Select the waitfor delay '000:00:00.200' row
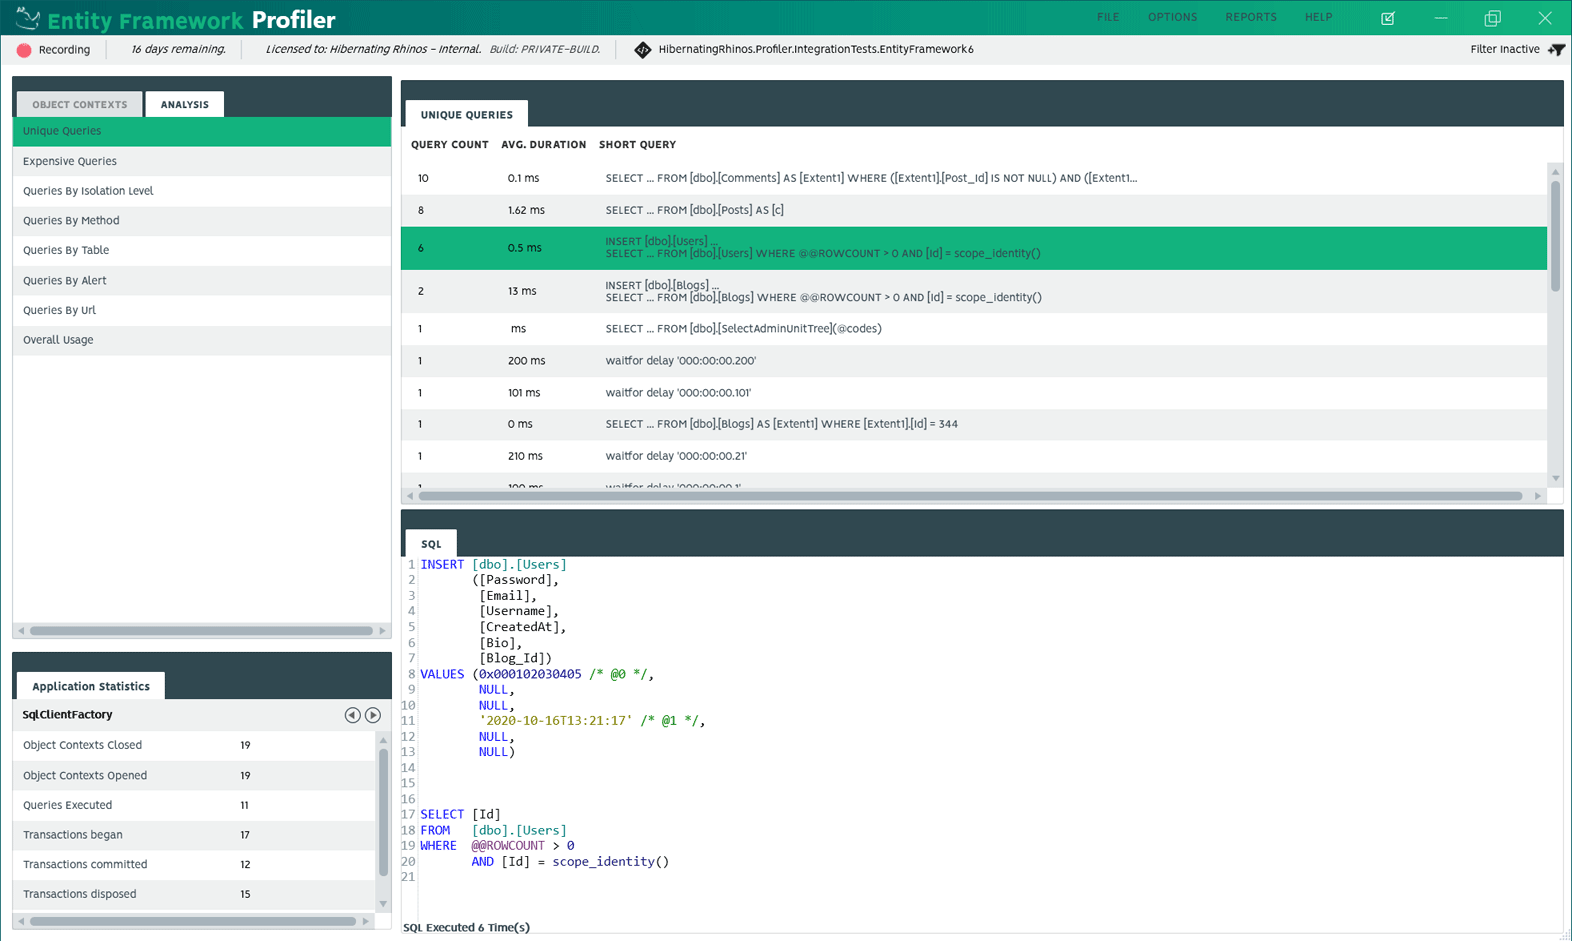Viewport: 1572px width, 941px height. pyautogui.click(x=974, y=361)
